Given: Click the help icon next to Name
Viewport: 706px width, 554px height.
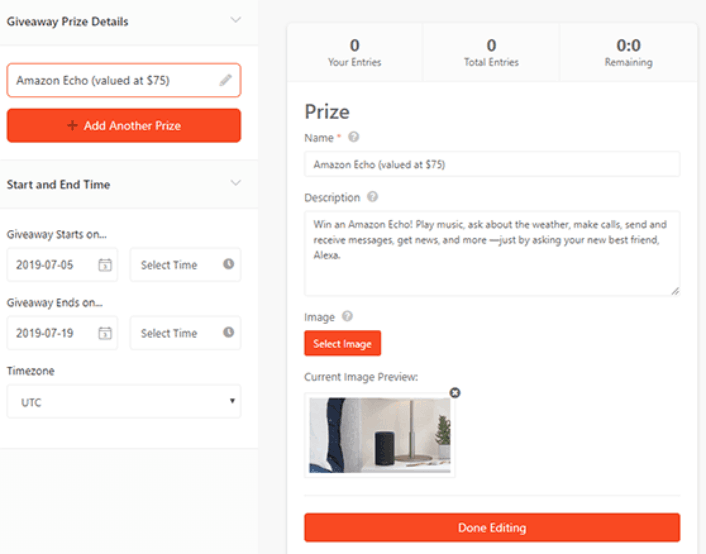Looking at the screenshot, I should point(354,137).
